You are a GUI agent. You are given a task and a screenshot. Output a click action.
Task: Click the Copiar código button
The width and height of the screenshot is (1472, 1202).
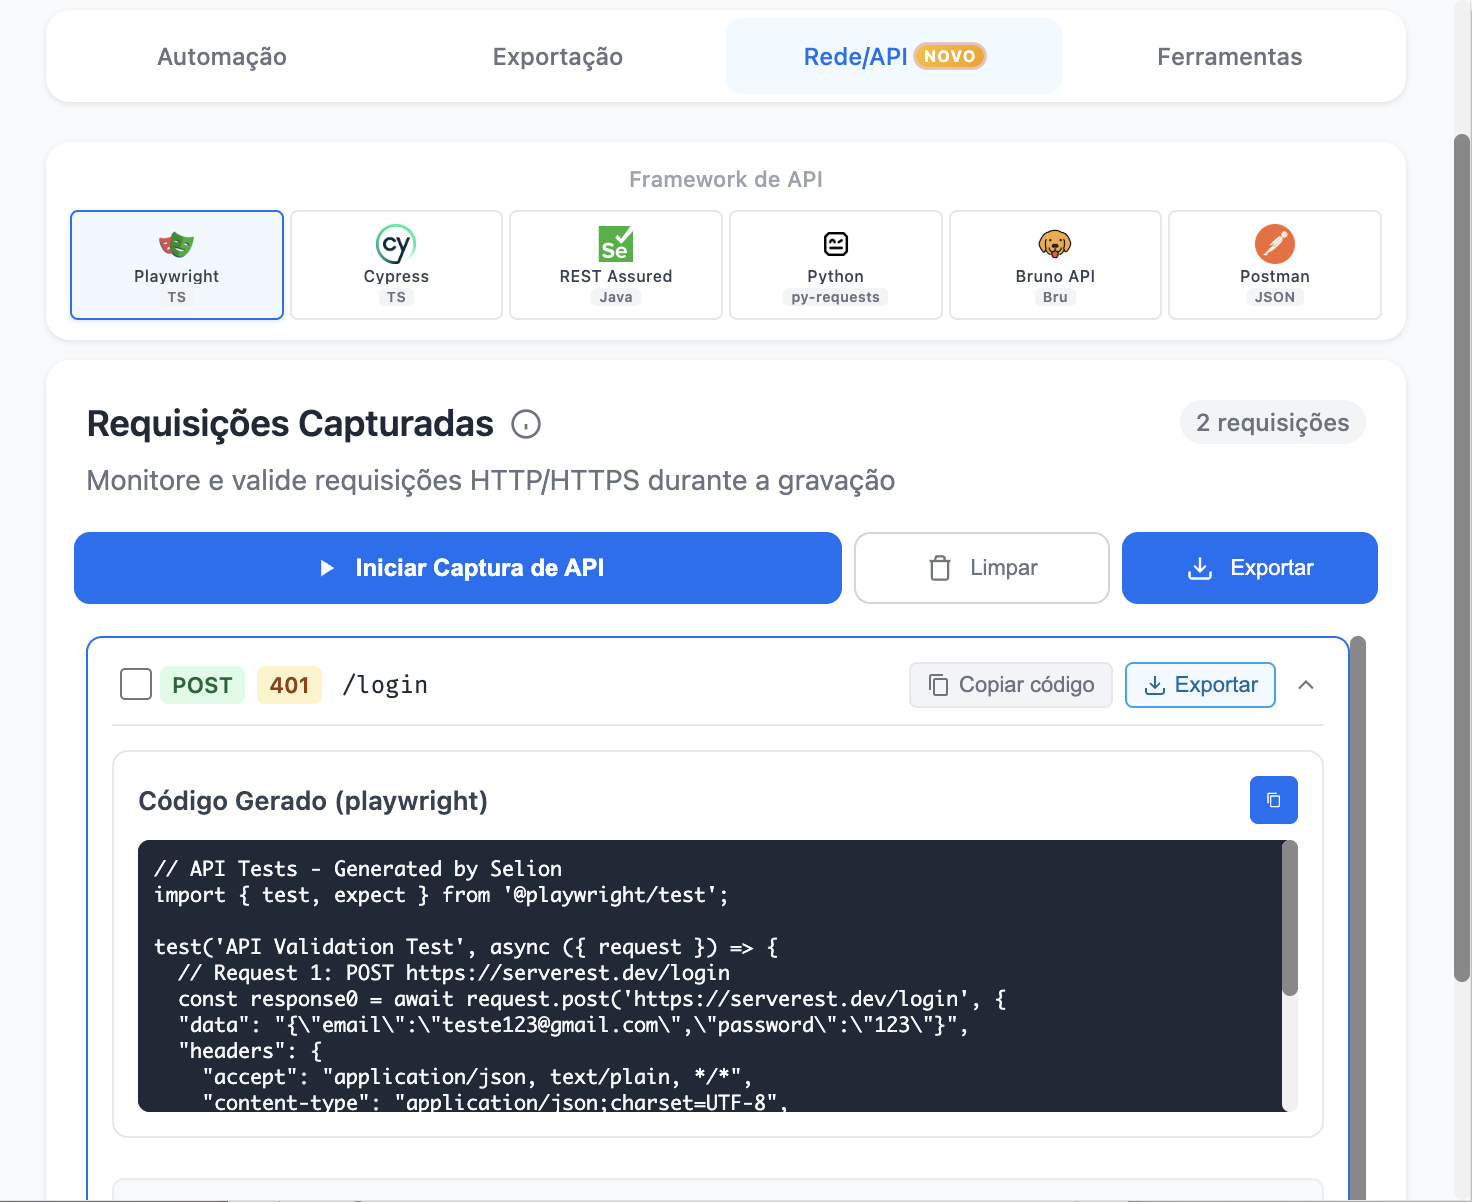[1010, 684]
